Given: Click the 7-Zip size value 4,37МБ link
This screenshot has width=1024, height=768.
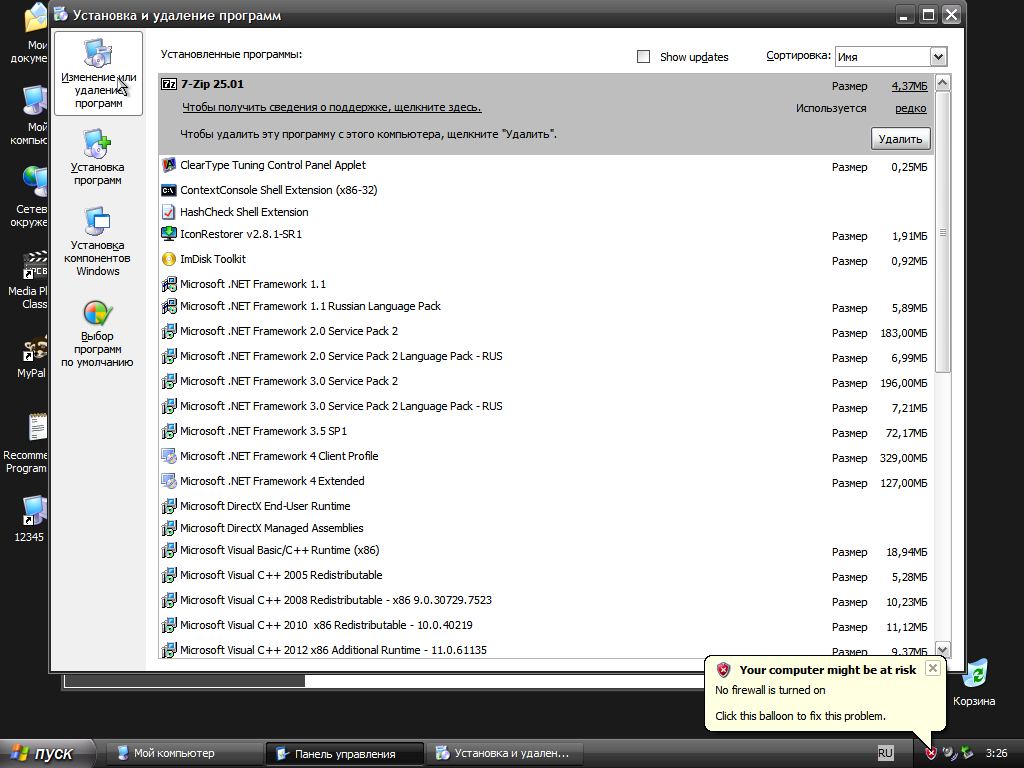Looking at the screenshot, I should point(909,86).
